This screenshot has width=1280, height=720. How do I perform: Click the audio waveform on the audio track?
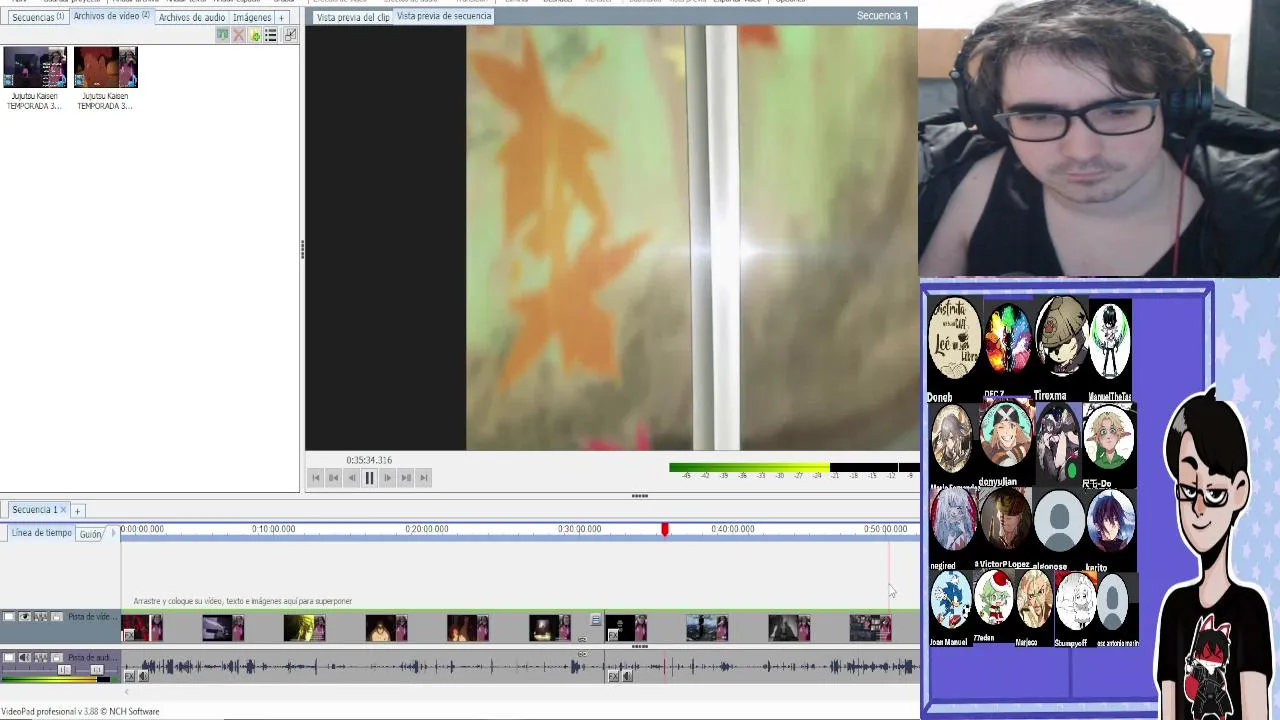520,666
